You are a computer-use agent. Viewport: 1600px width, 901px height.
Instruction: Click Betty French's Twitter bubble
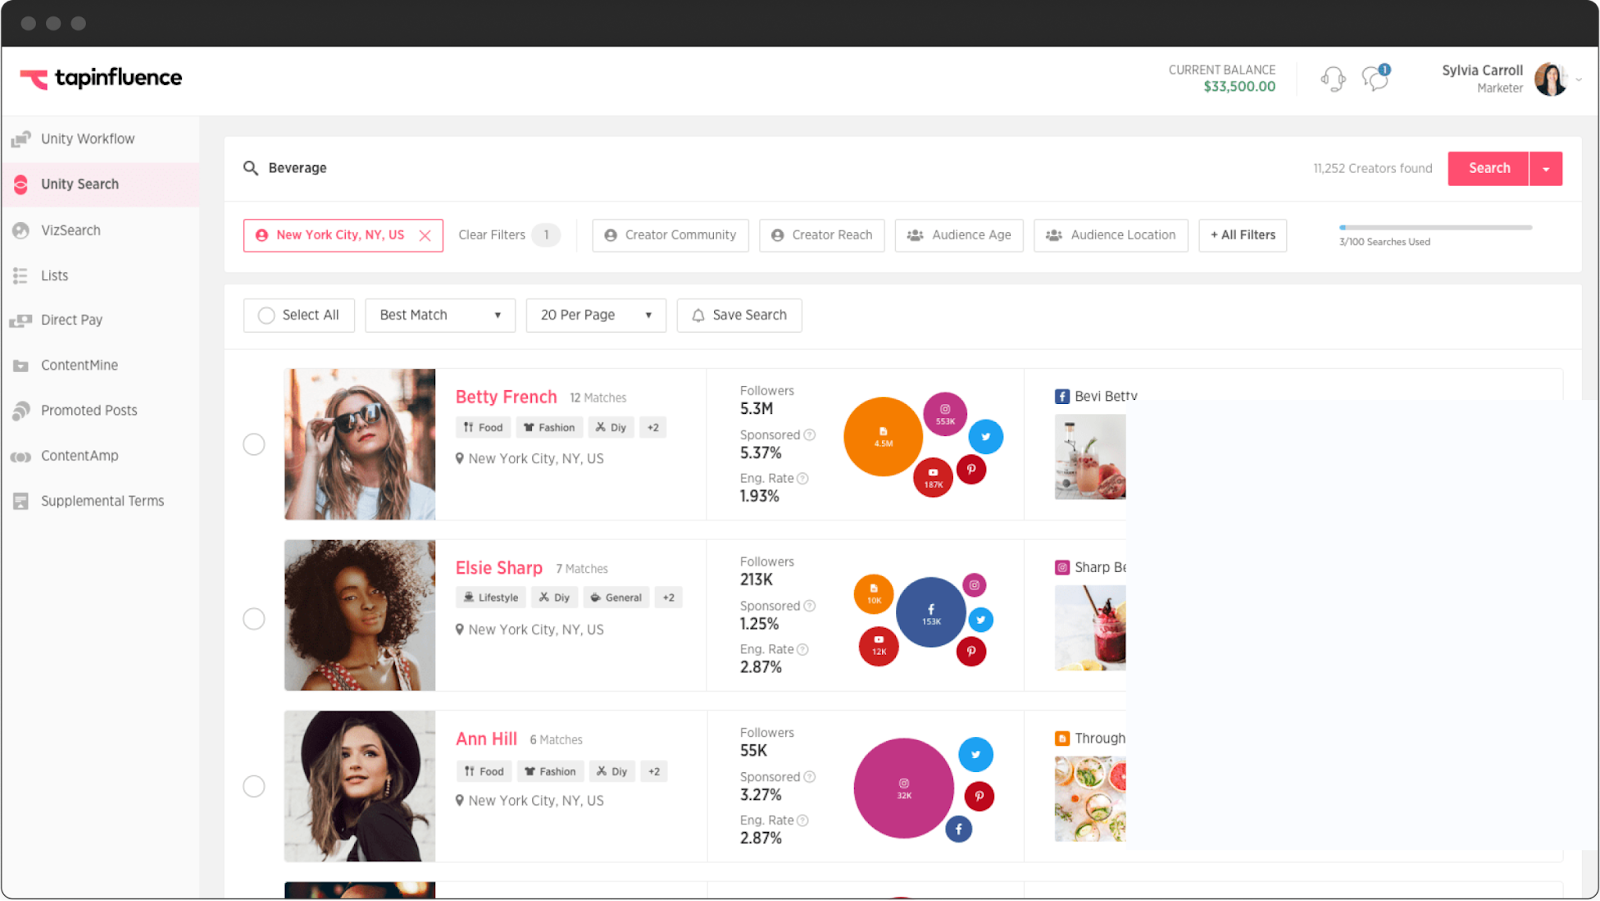point(986,437)
